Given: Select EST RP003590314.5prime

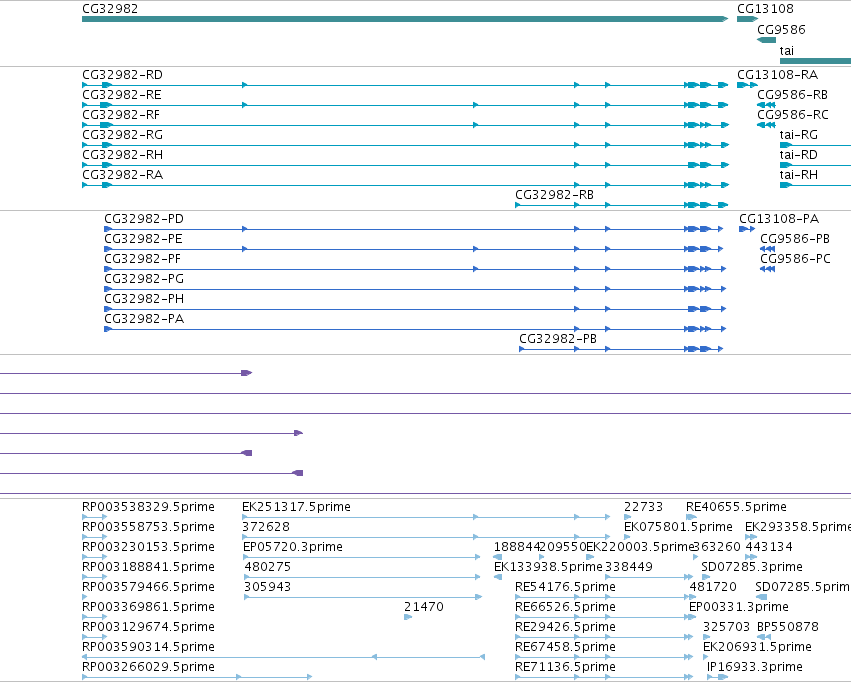Looking at the screenshot, I should tap(283, 657).
